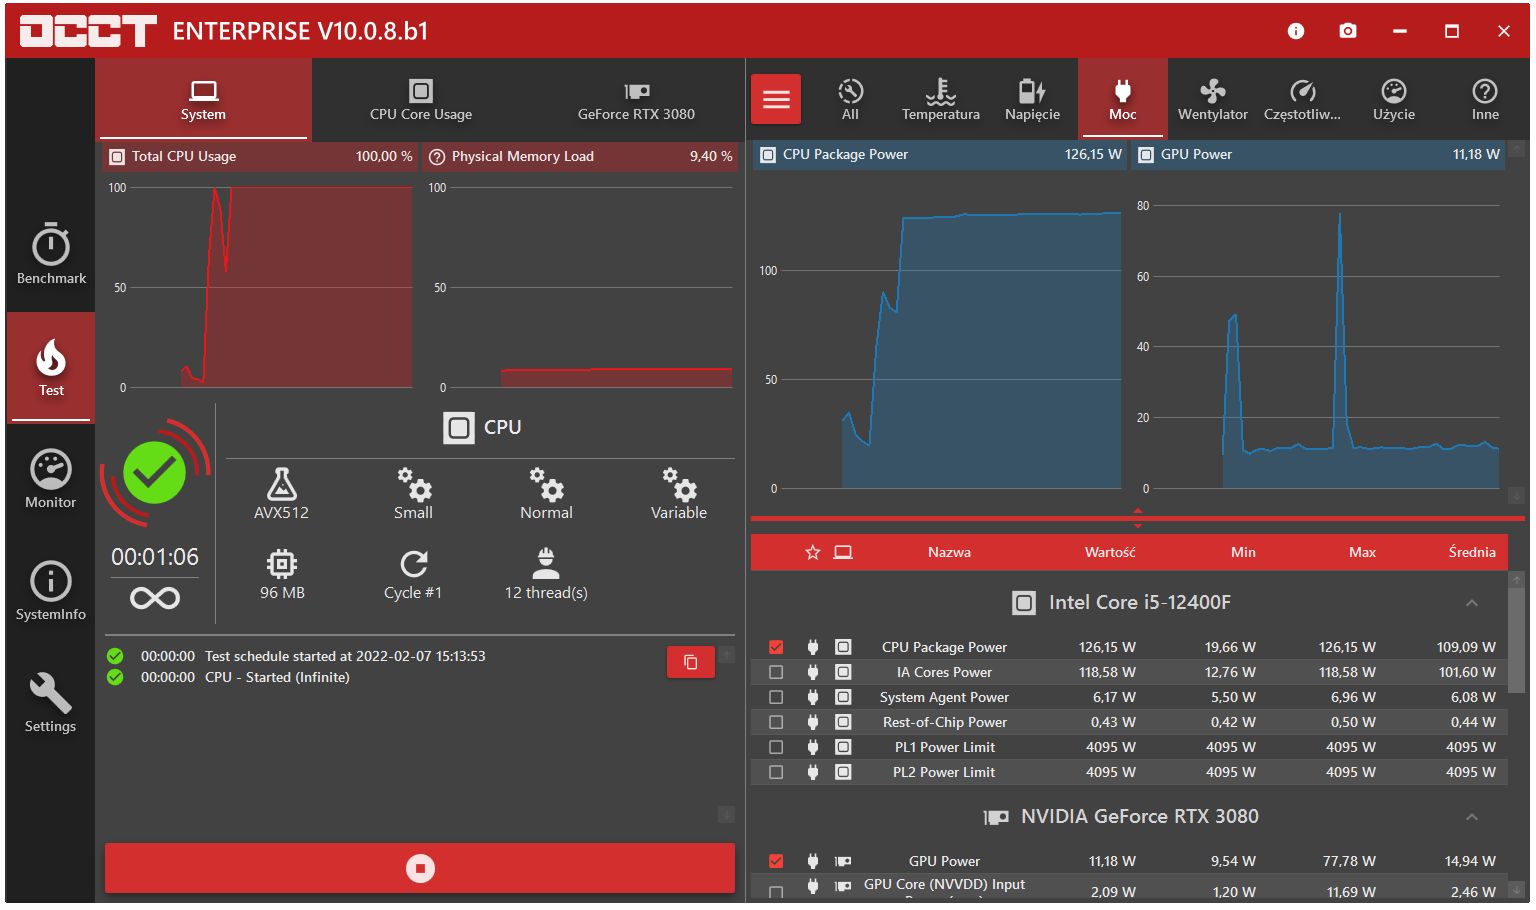Screen dimensions: 1536x910
Task: Collapse the NVIDIA GeForce RTX 3080 group
Action: click(1472, 817)
